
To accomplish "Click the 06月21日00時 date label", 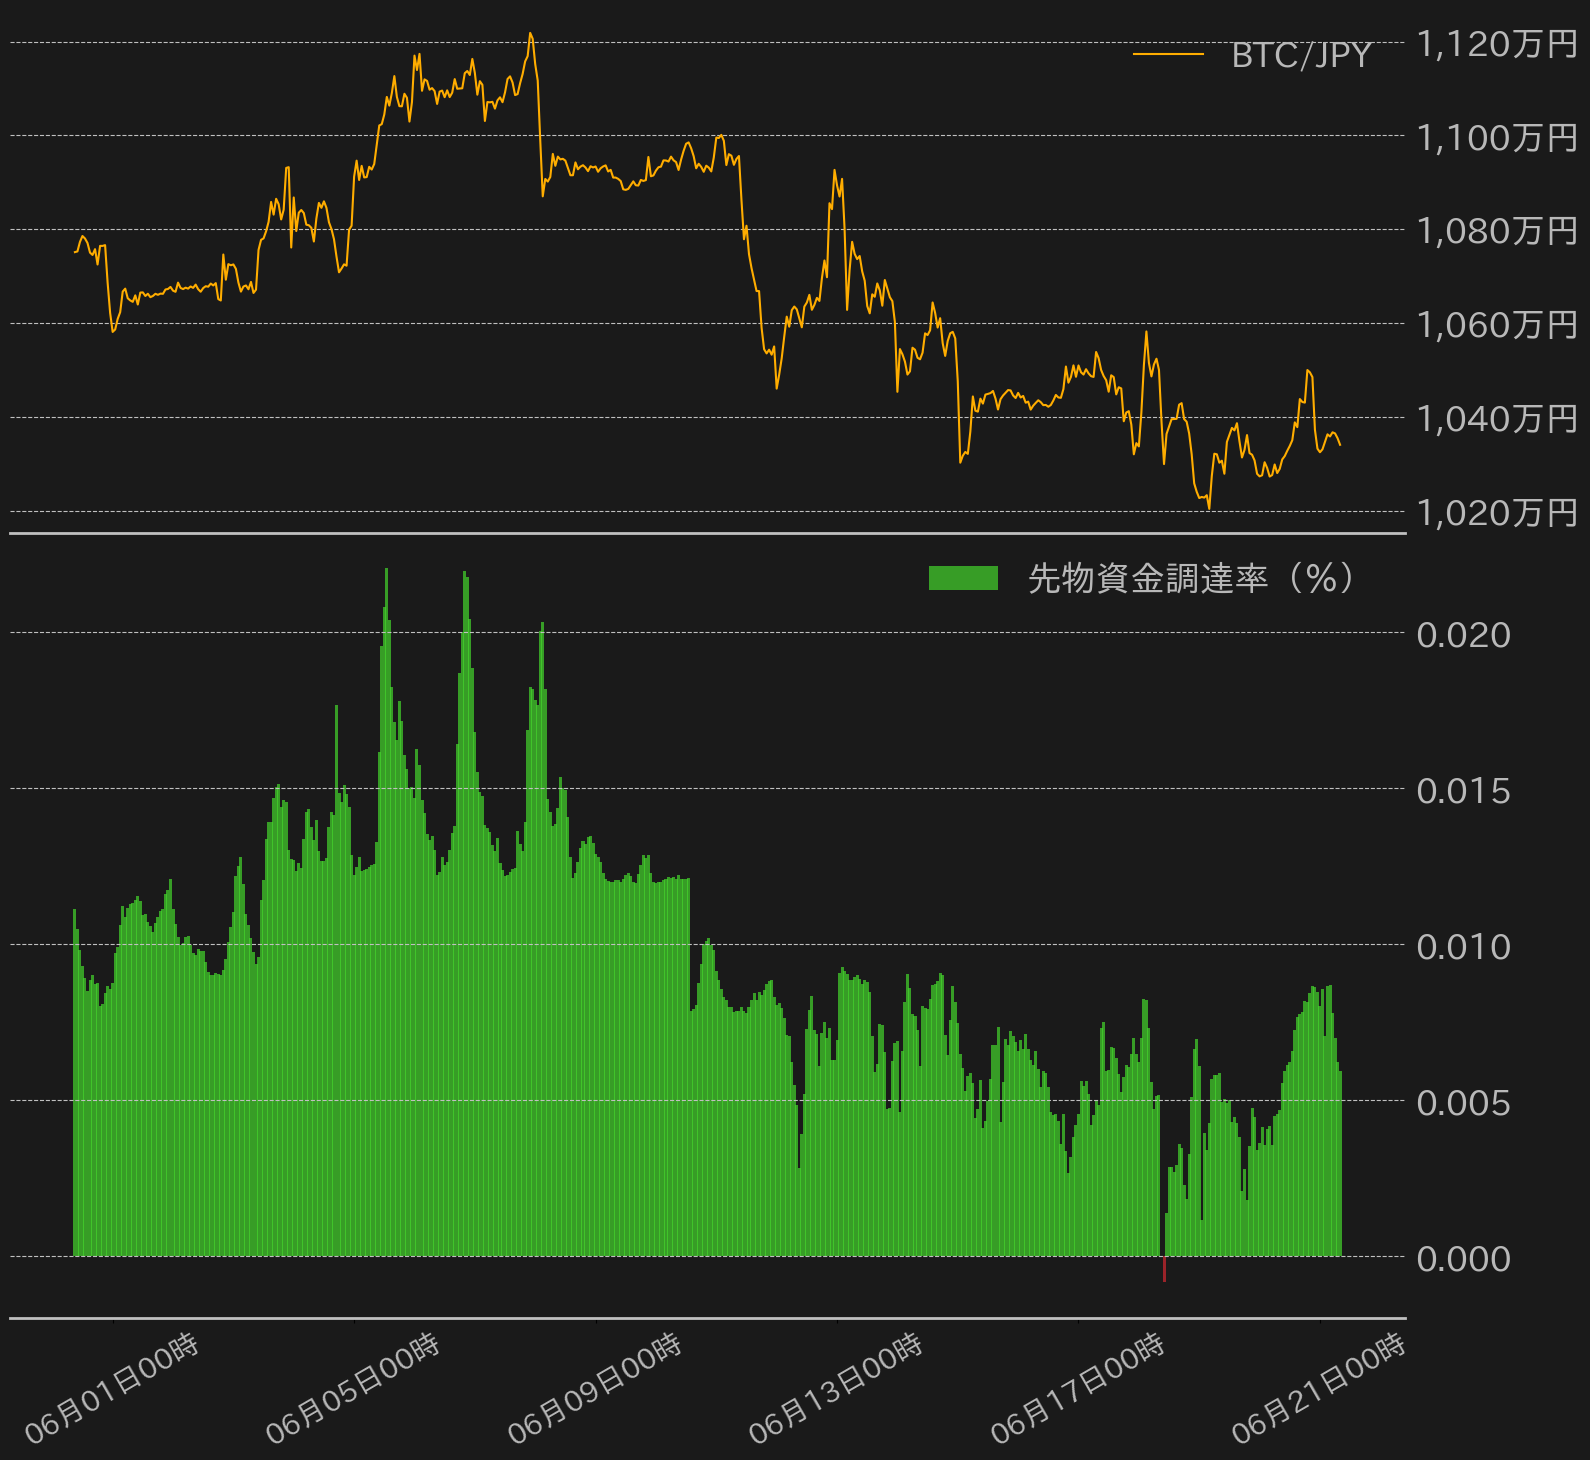I will pyautogui.click(x=1319, y=1389).
